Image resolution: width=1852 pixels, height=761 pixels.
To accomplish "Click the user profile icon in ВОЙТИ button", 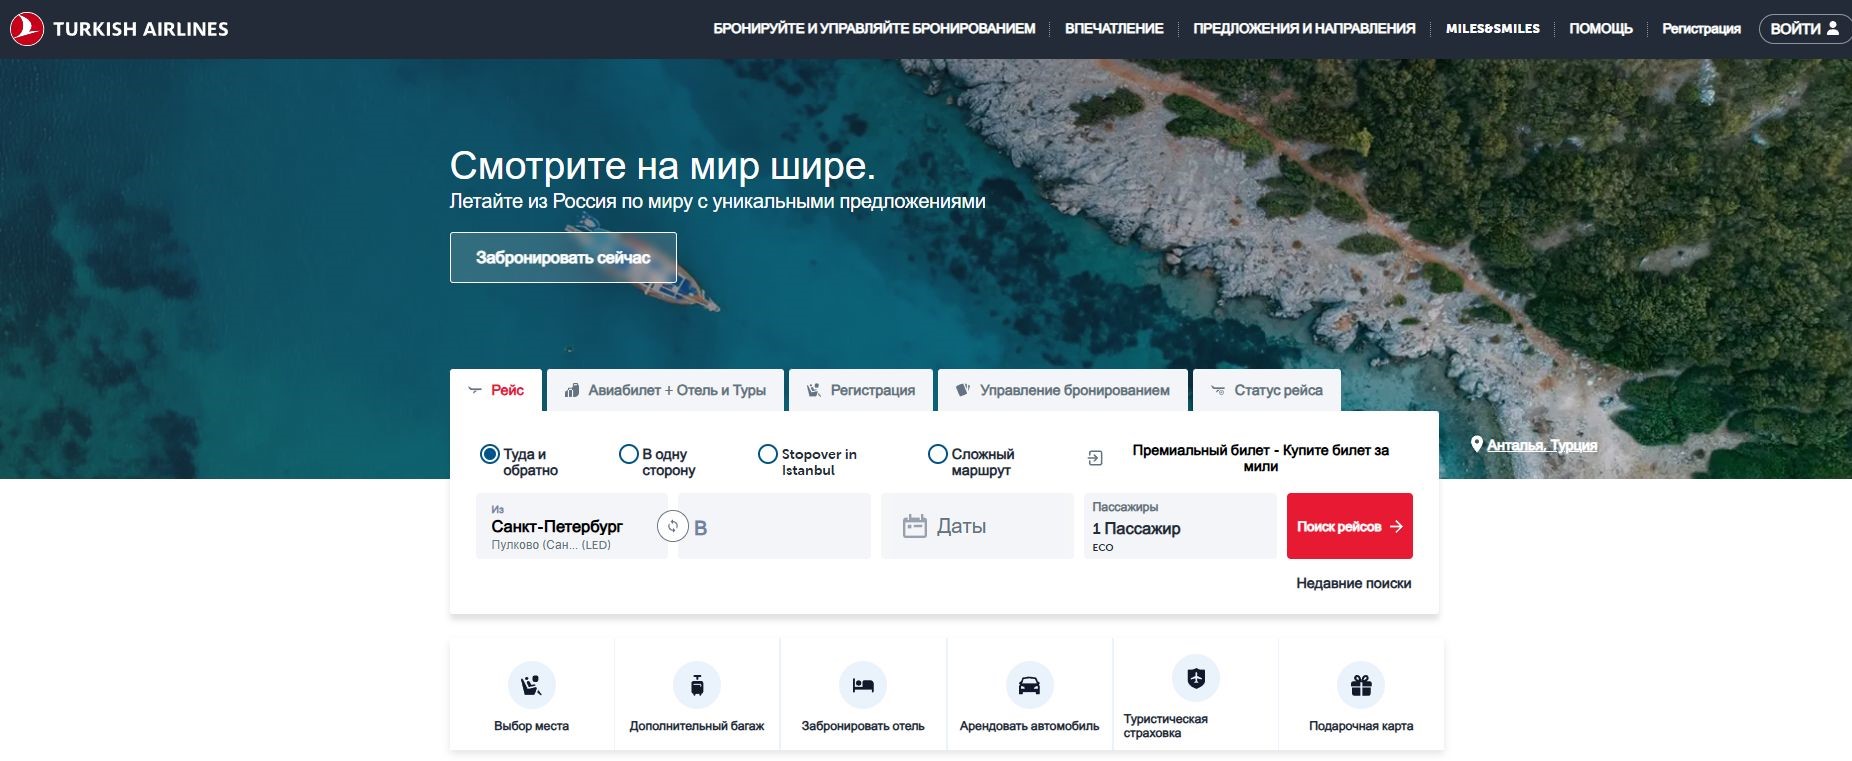I will click(x=1833, y=28).
